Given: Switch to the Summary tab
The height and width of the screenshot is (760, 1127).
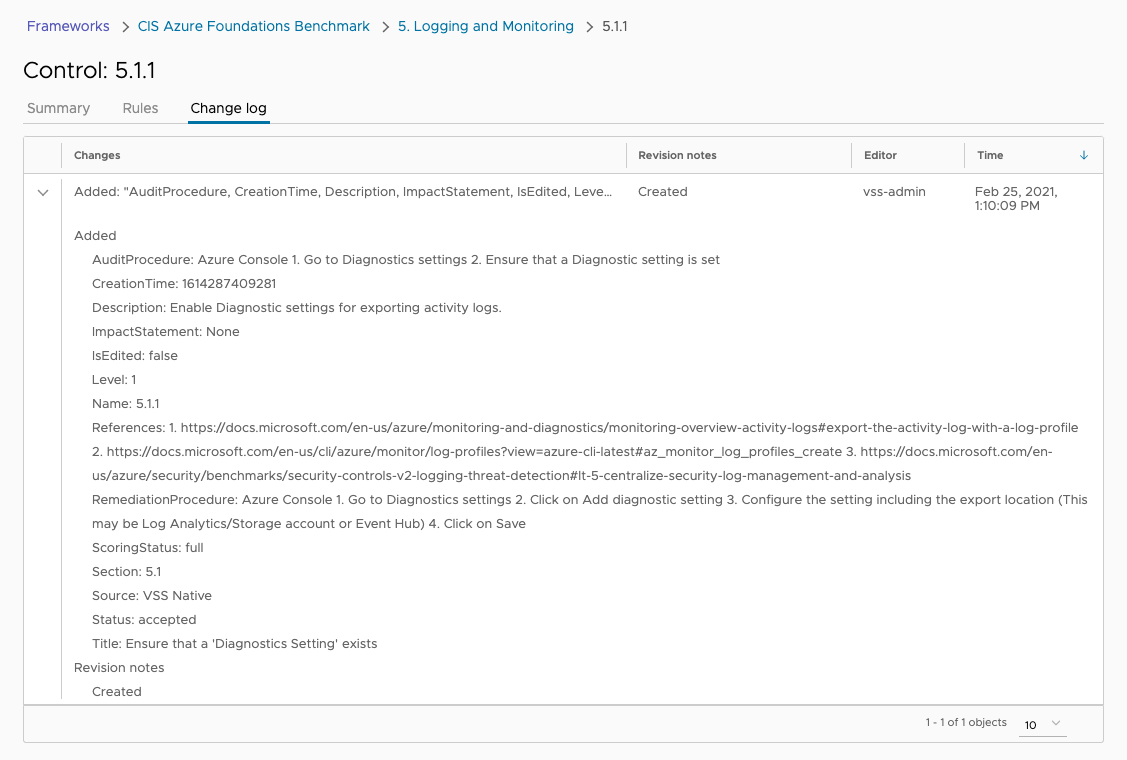Looking at the screenshot, I should coord(58,108).
